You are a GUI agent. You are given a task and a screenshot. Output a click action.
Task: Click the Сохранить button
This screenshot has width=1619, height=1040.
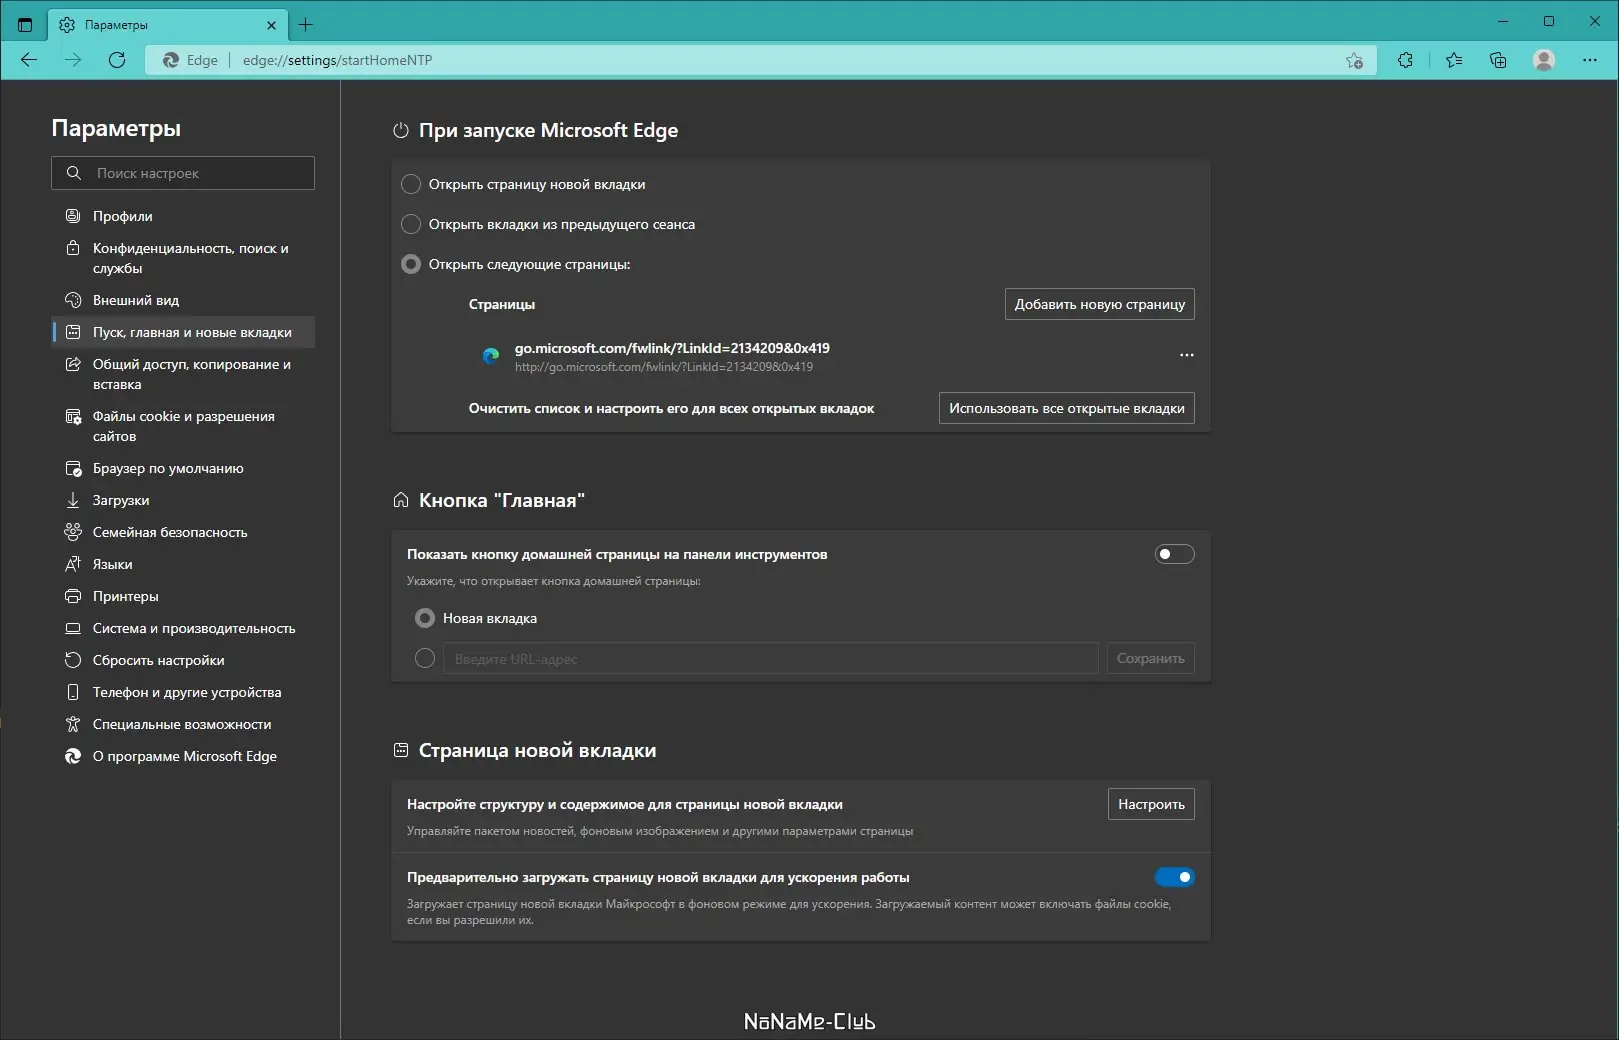pos(1151,658)
